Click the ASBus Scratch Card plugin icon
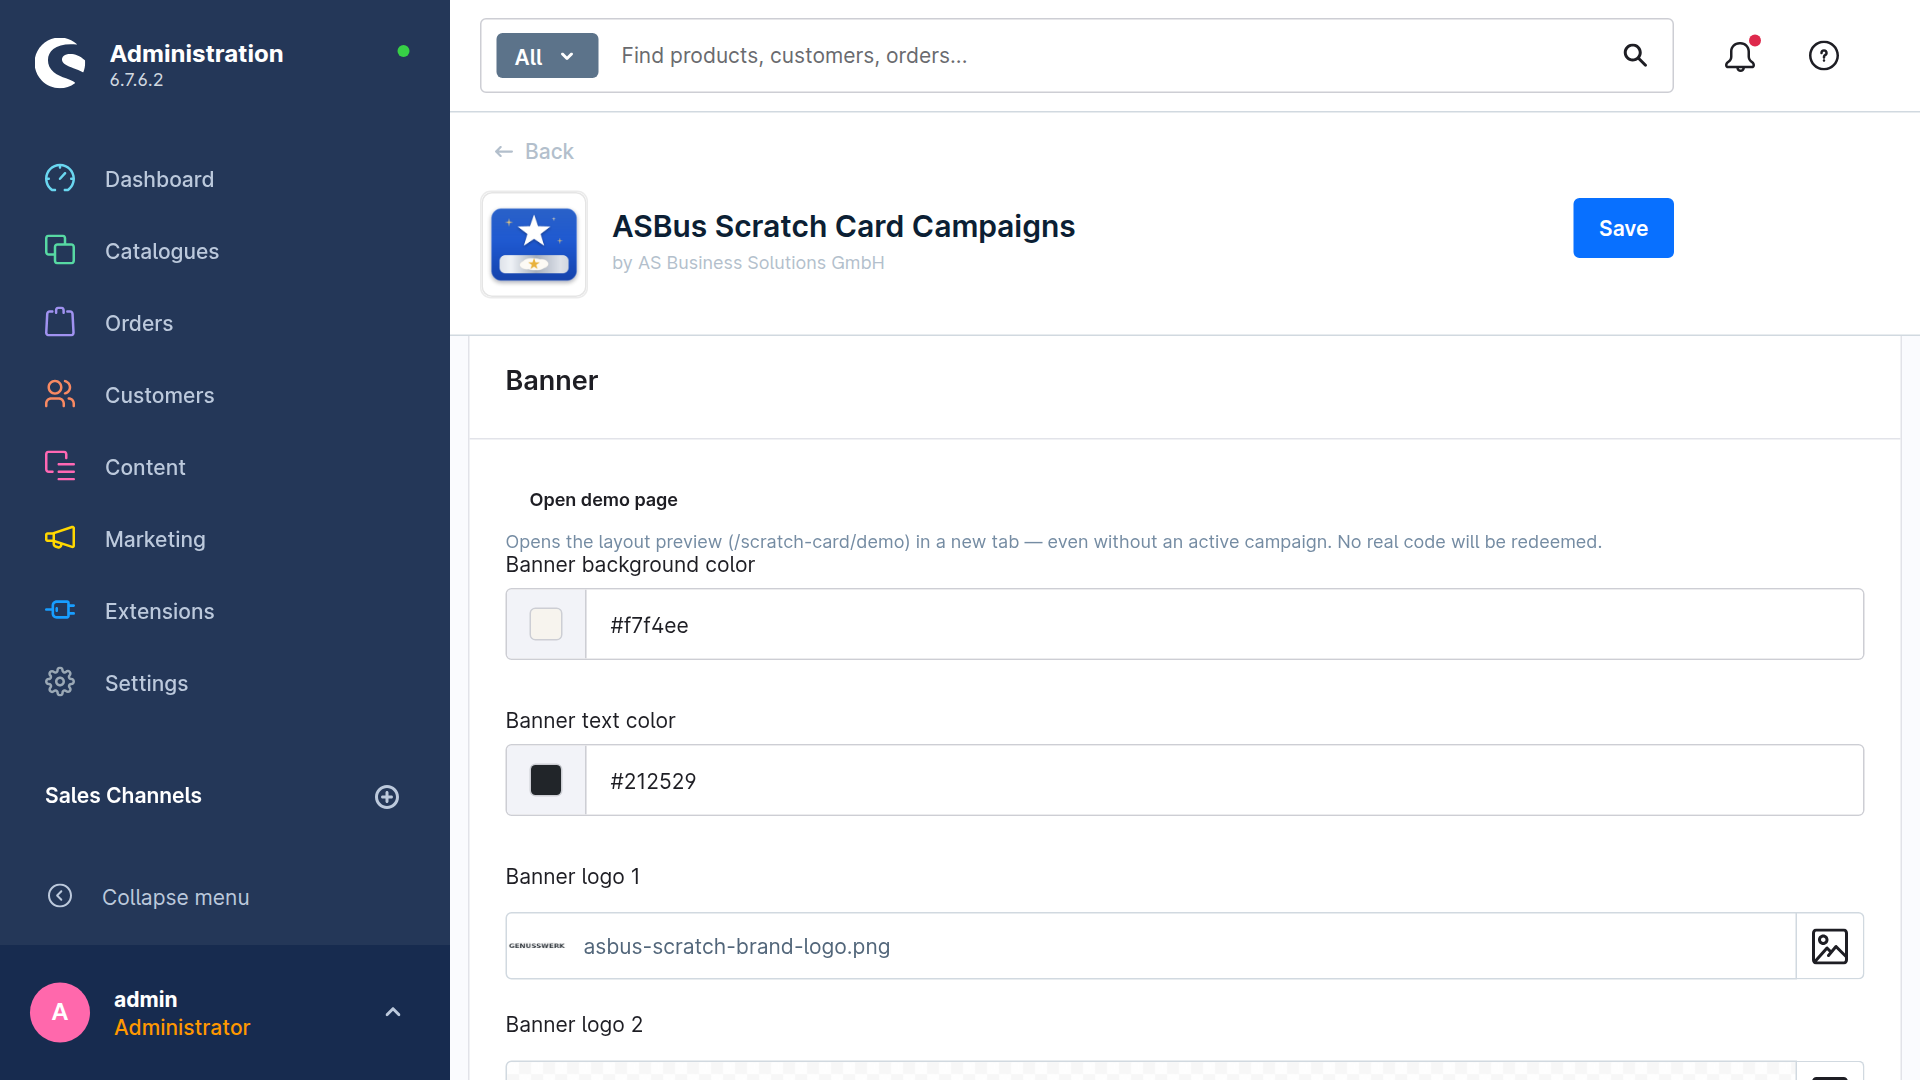This screenshot has width=1920, height=1080. 534,245
